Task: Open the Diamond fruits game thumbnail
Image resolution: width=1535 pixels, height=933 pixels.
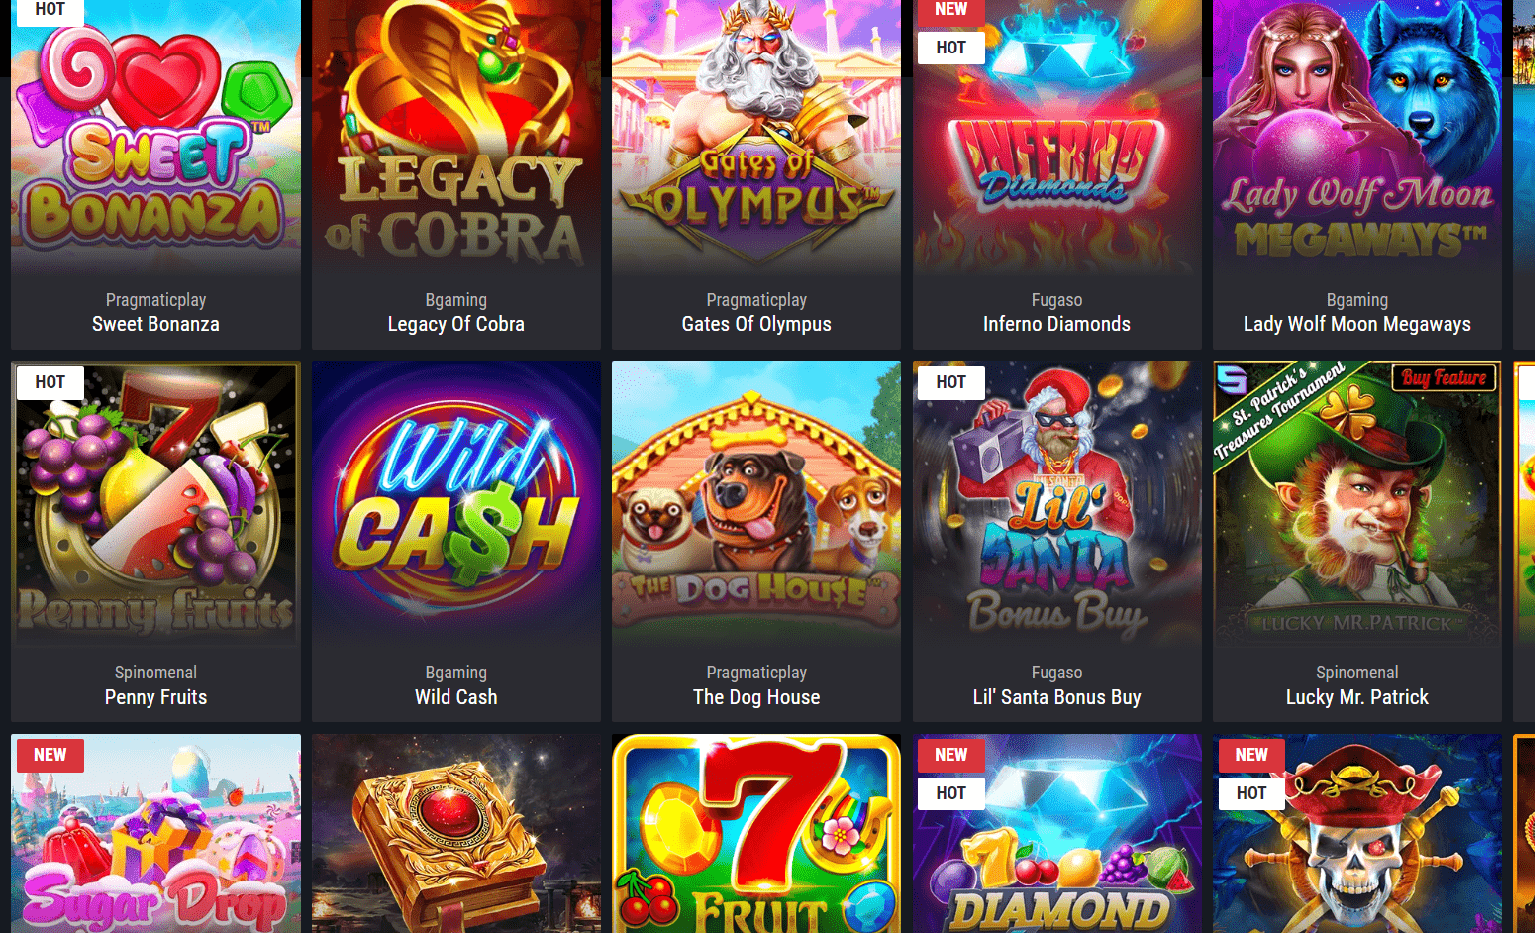Action: pos(1057,834)
